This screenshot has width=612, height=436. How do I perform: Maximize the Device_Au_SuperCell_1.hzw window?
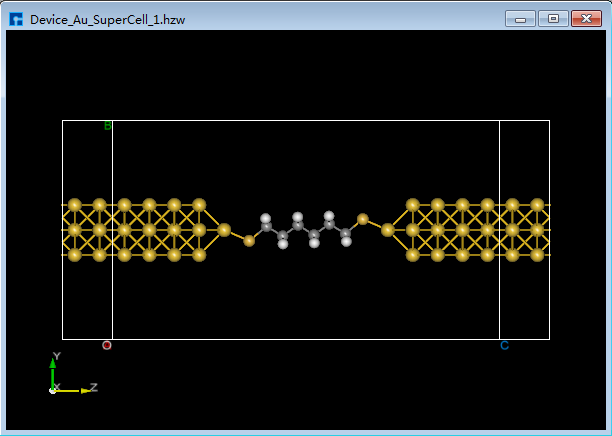(x=552, y=18)
